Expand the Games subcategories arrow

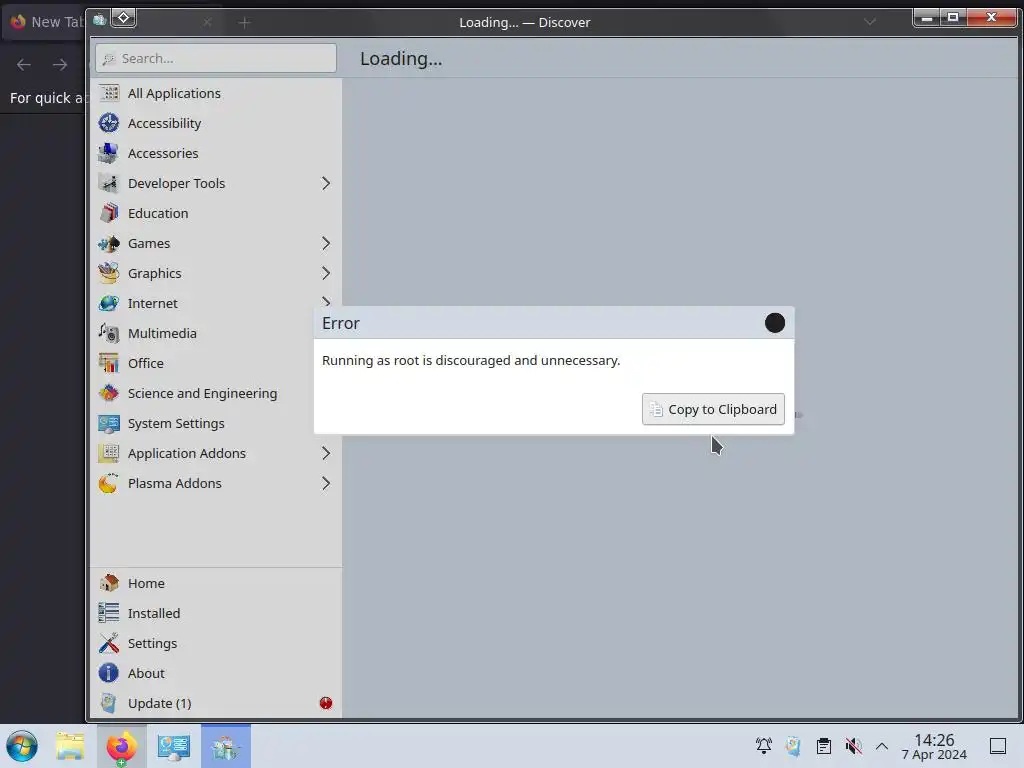326,243
